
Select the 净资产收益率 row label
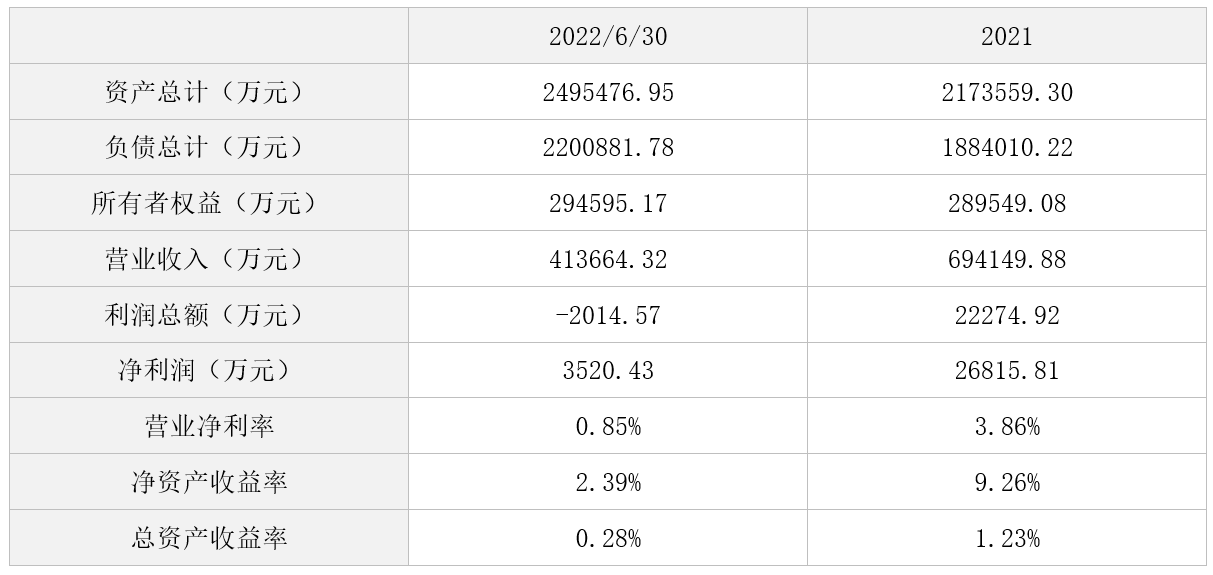(x=209, y=482)
